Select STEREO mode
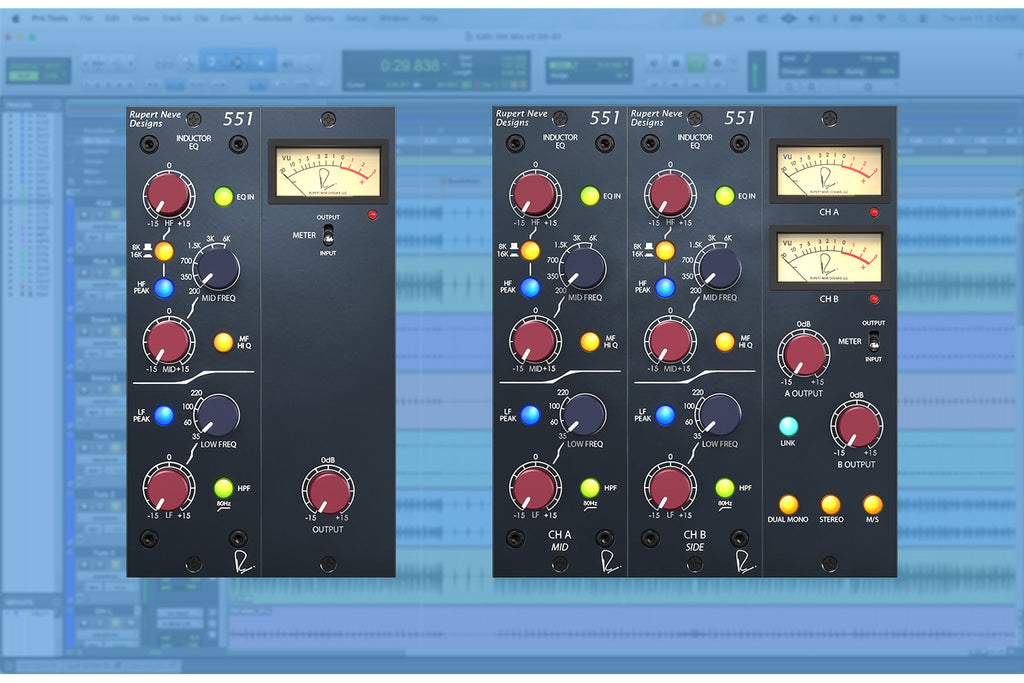Screen dimensions: 1024x683 (x=831, y=504)
